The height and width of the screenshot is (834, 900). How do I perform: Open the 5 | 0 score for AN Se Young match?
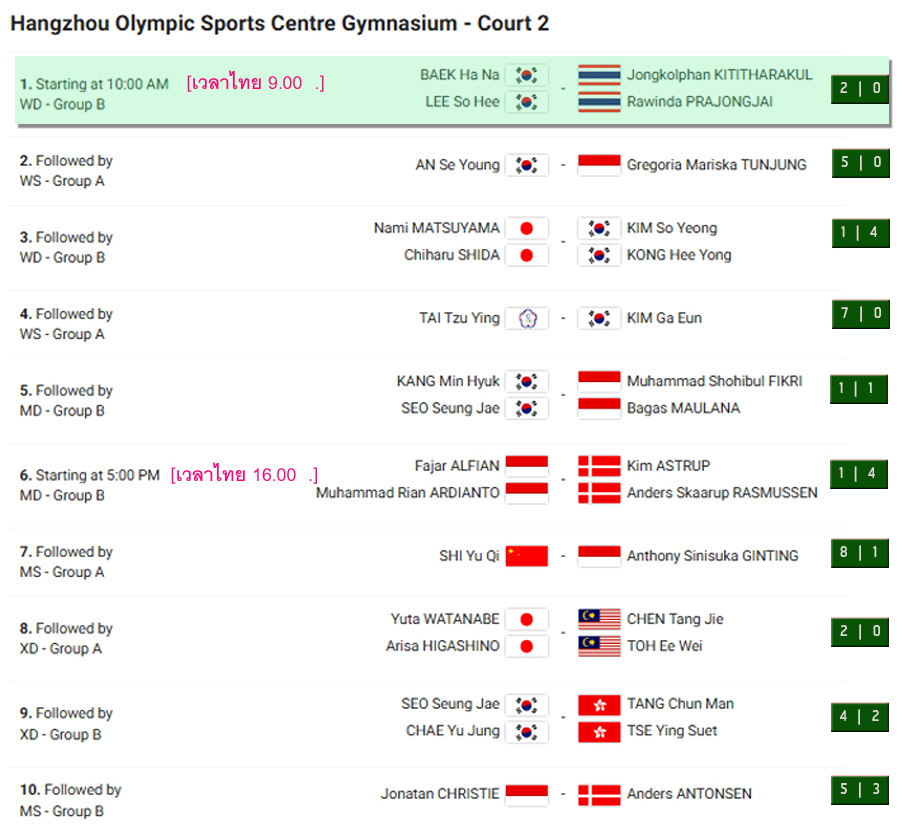tap(860, 162)
